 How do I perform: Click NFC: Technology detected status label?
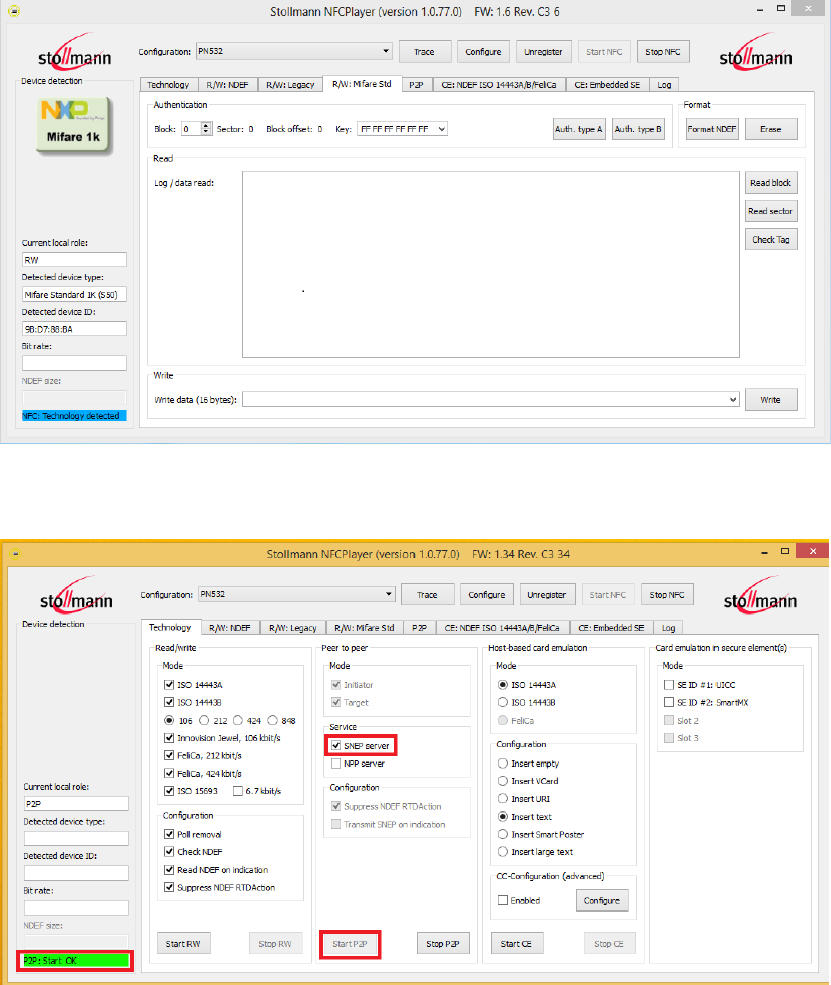pyautogui.click(x=74, y=416)
